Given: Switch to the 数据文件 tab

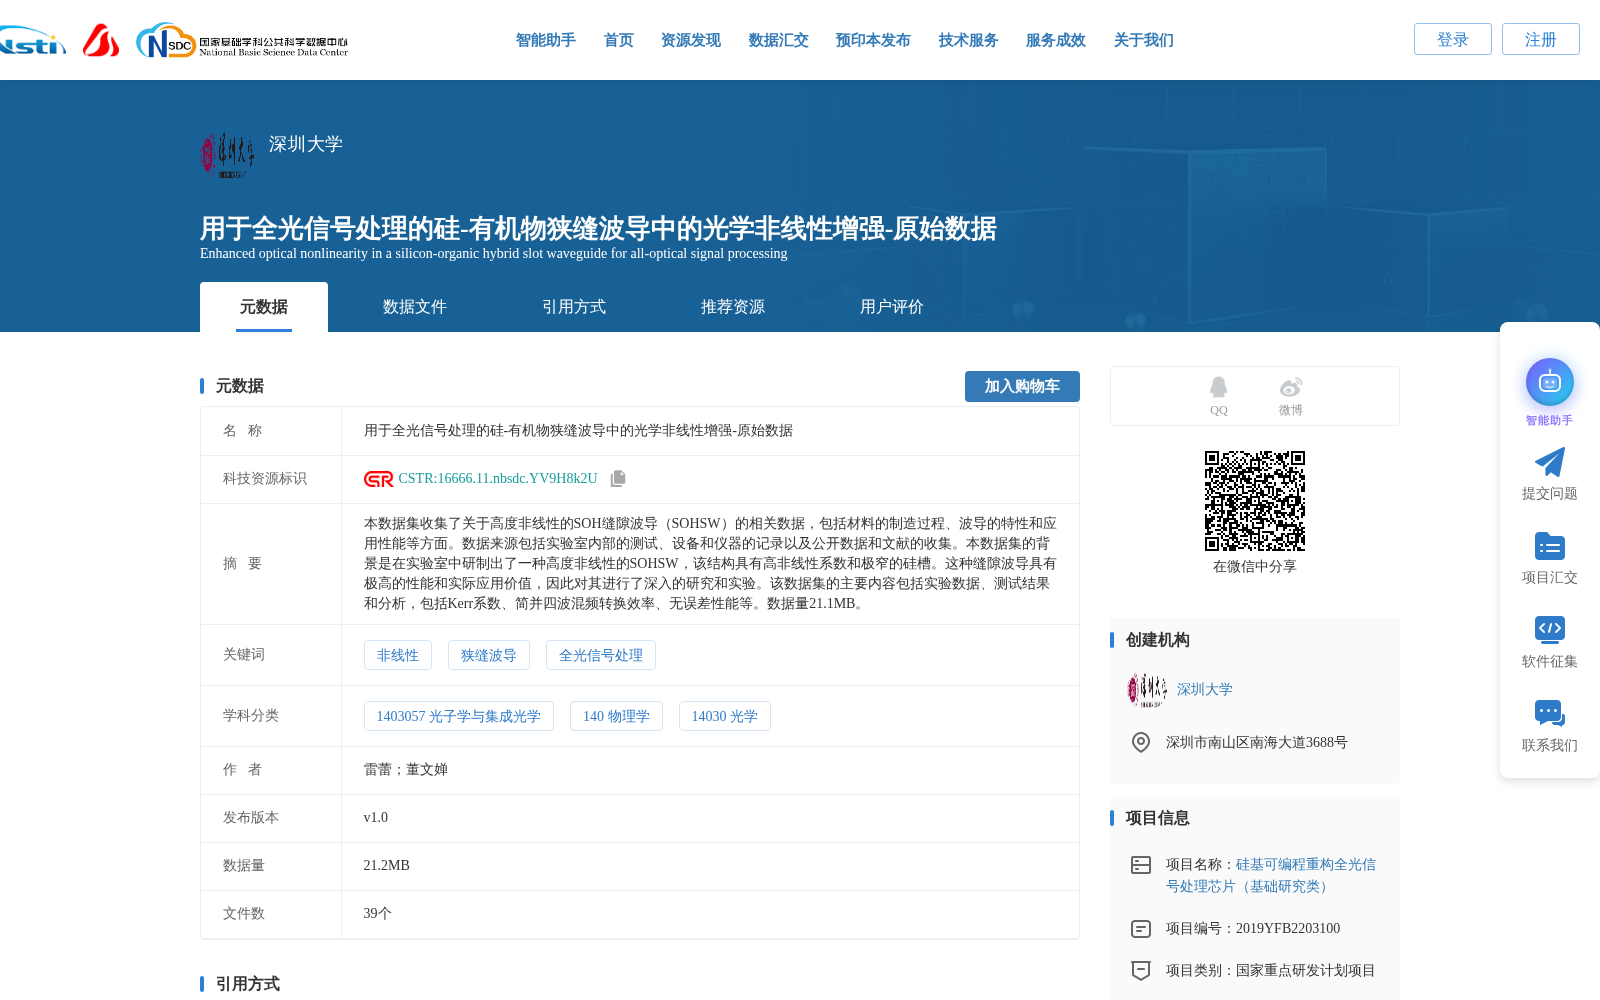Looking at the screenshot, I should 415,307.
